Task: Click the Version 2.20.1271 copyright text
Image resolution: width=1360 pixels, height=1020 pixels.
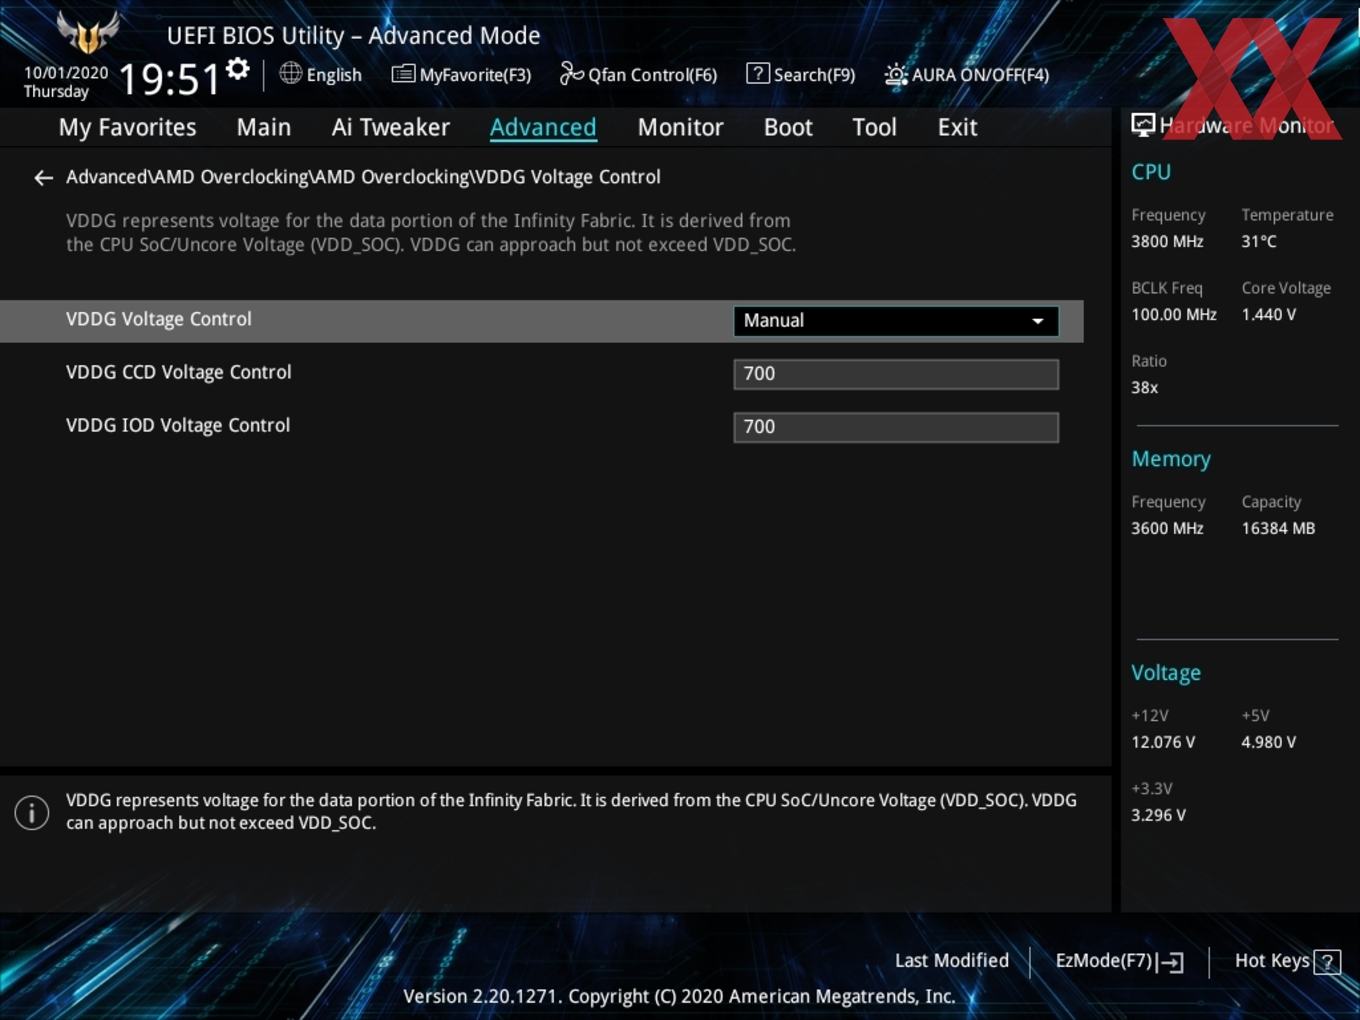Action: [679, 996]
